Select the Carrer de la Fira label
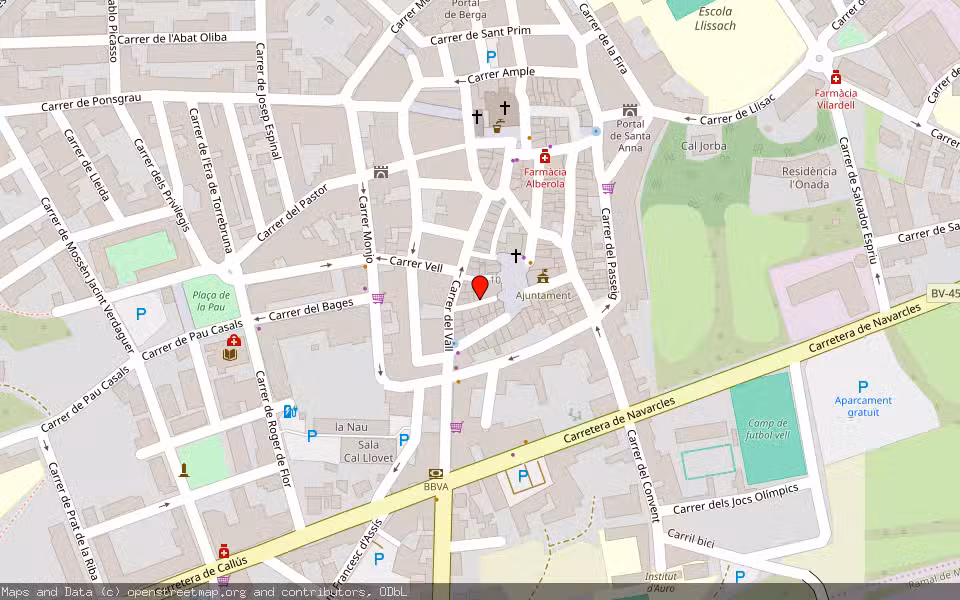The image size is (960, 600). pos(604,39)
